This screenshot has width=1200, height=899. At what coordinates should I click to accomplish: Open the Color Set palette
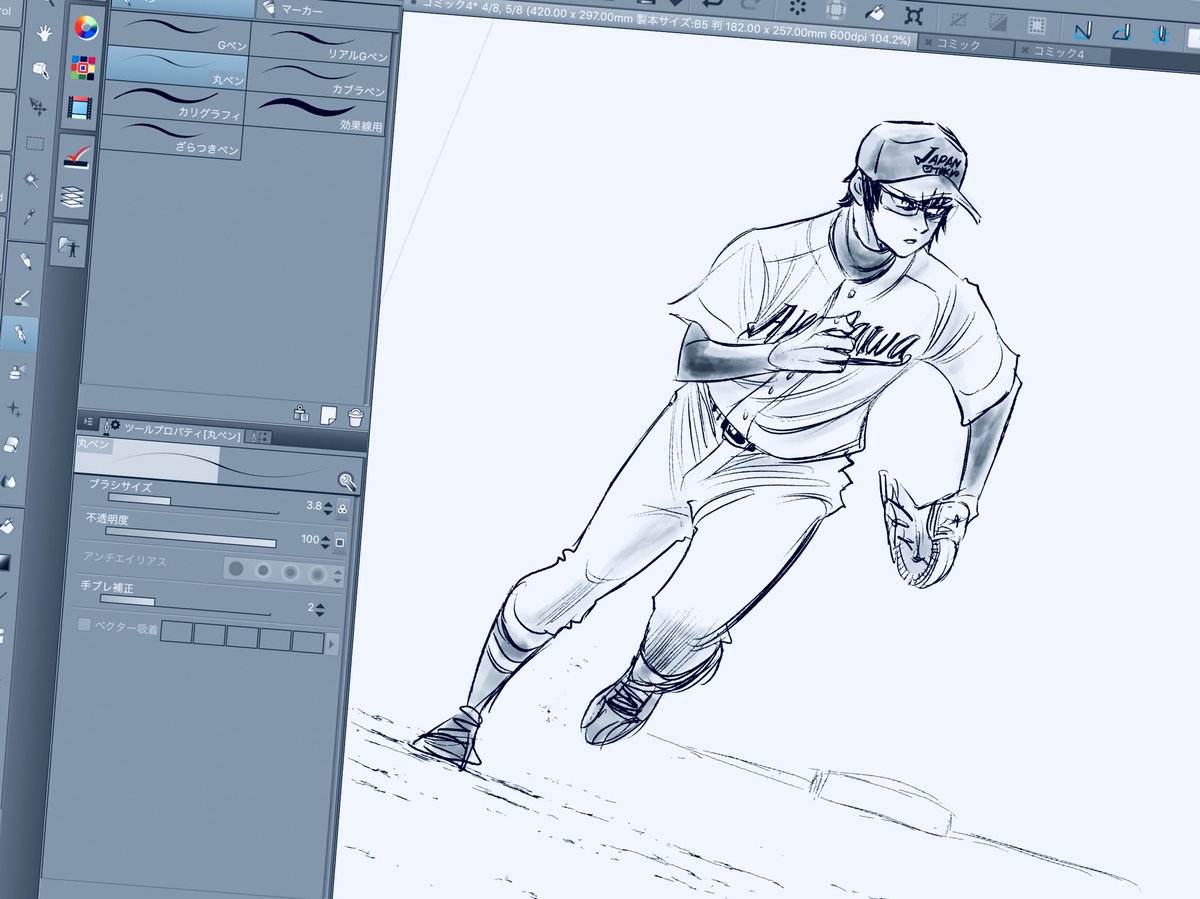click(82, 67)
